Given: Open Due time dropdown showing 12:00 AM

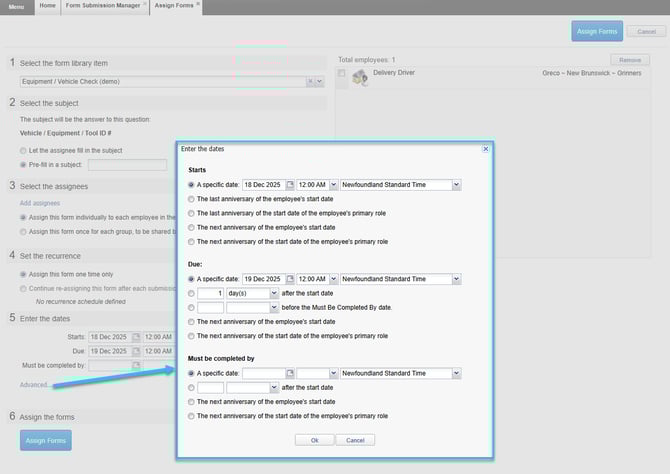Looking at the screenshot, I should 334,279.
